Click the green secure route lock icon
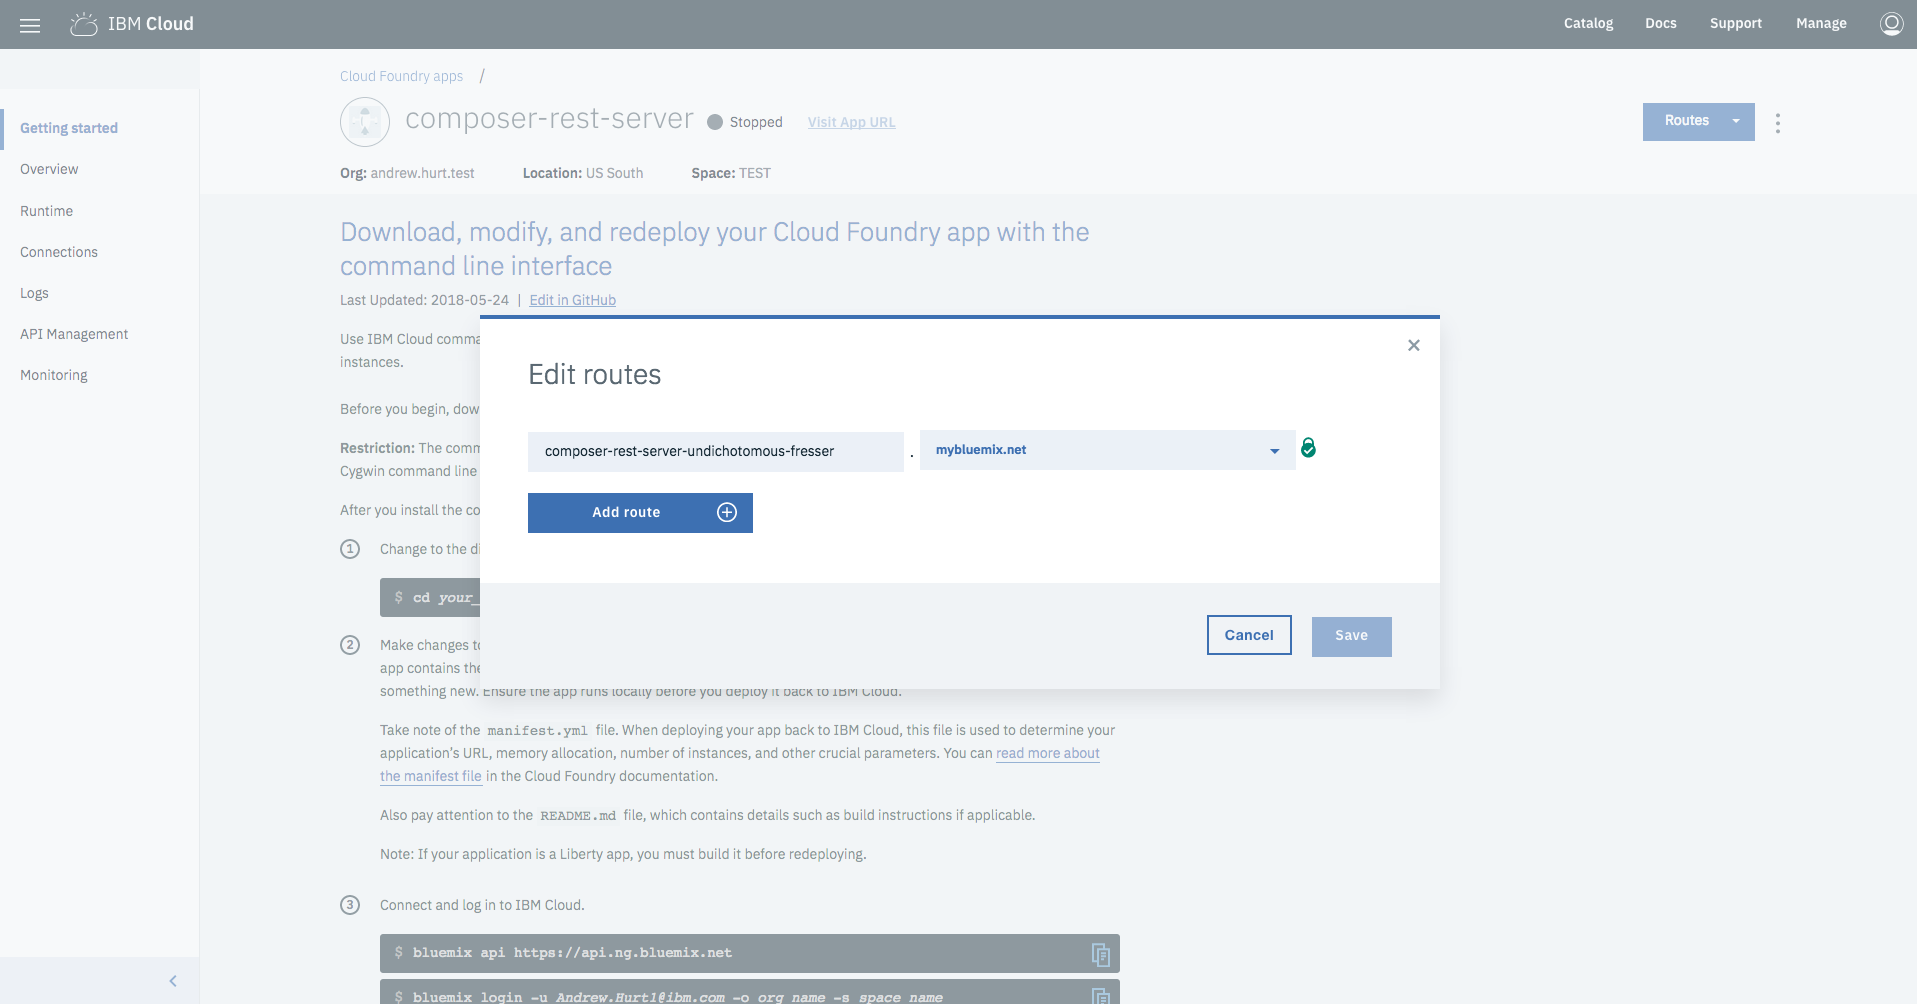Screen dimensions: 1917x1004 pyautogui.click(x=1308, y=448)
